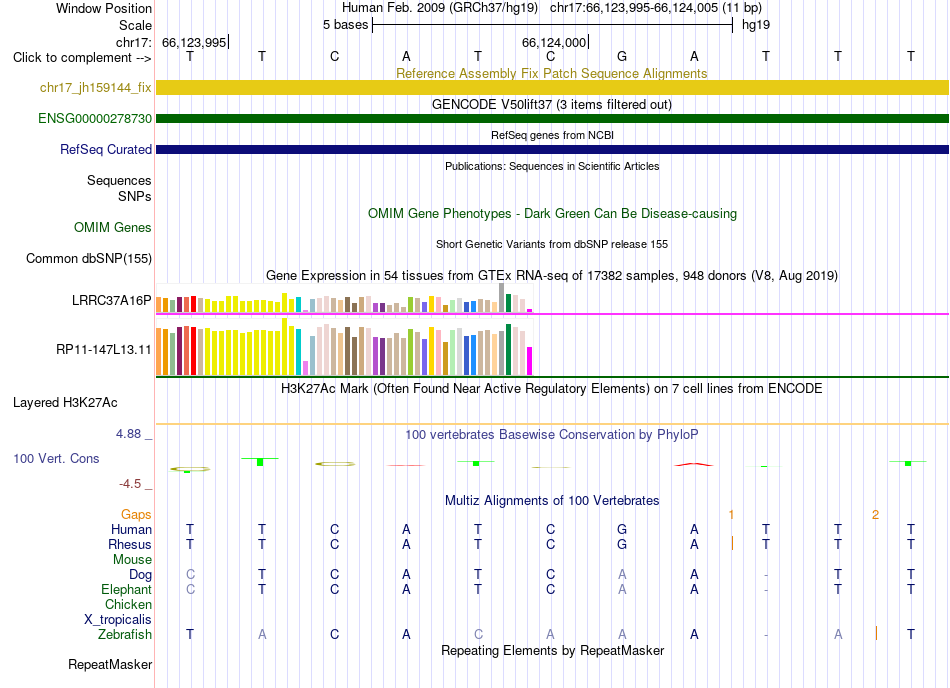
Task: Click the 66,123,995 position marker
Action: tap(194, 42)
